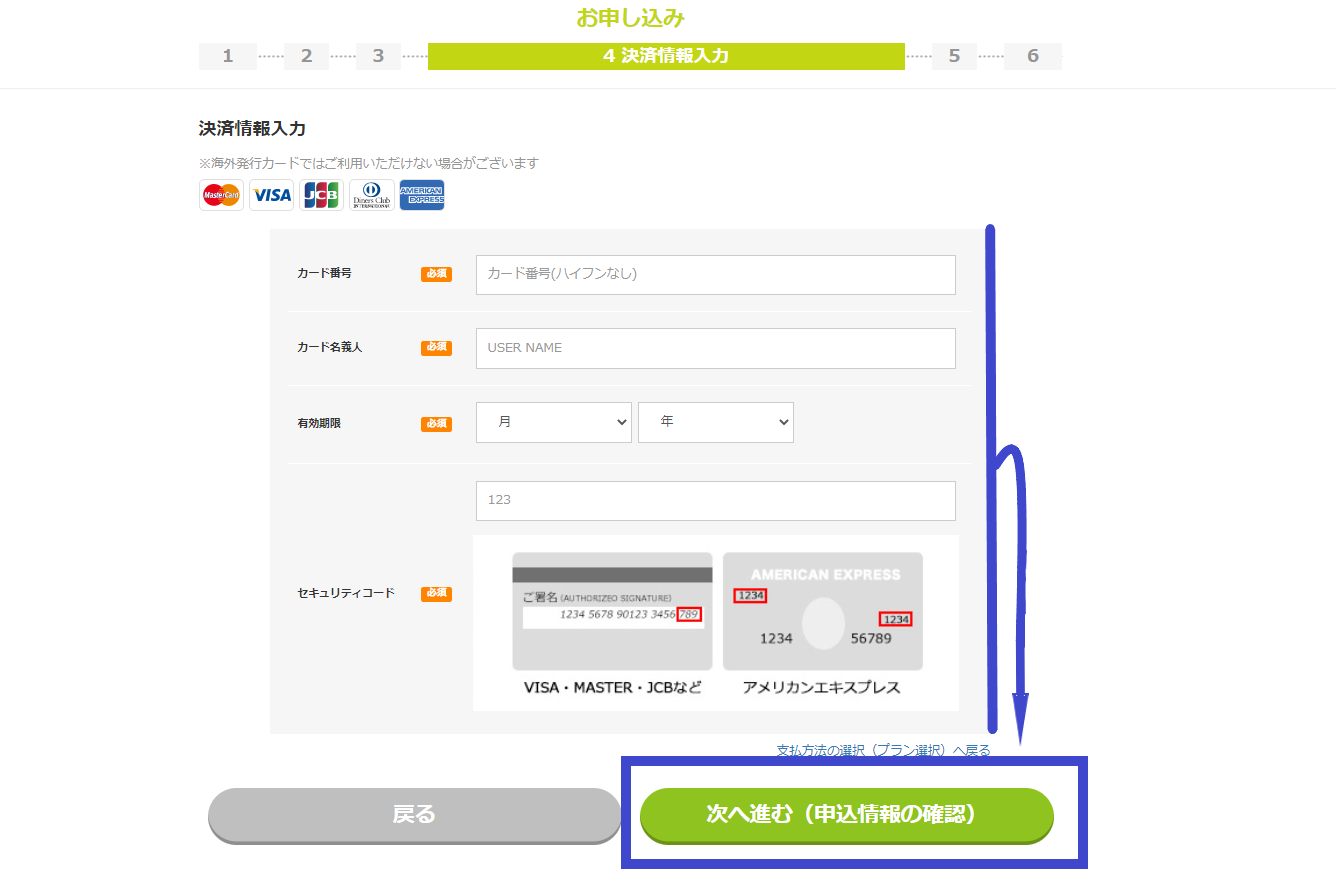Click 次へ進む（申込情報の確認） button

[847, 815]
